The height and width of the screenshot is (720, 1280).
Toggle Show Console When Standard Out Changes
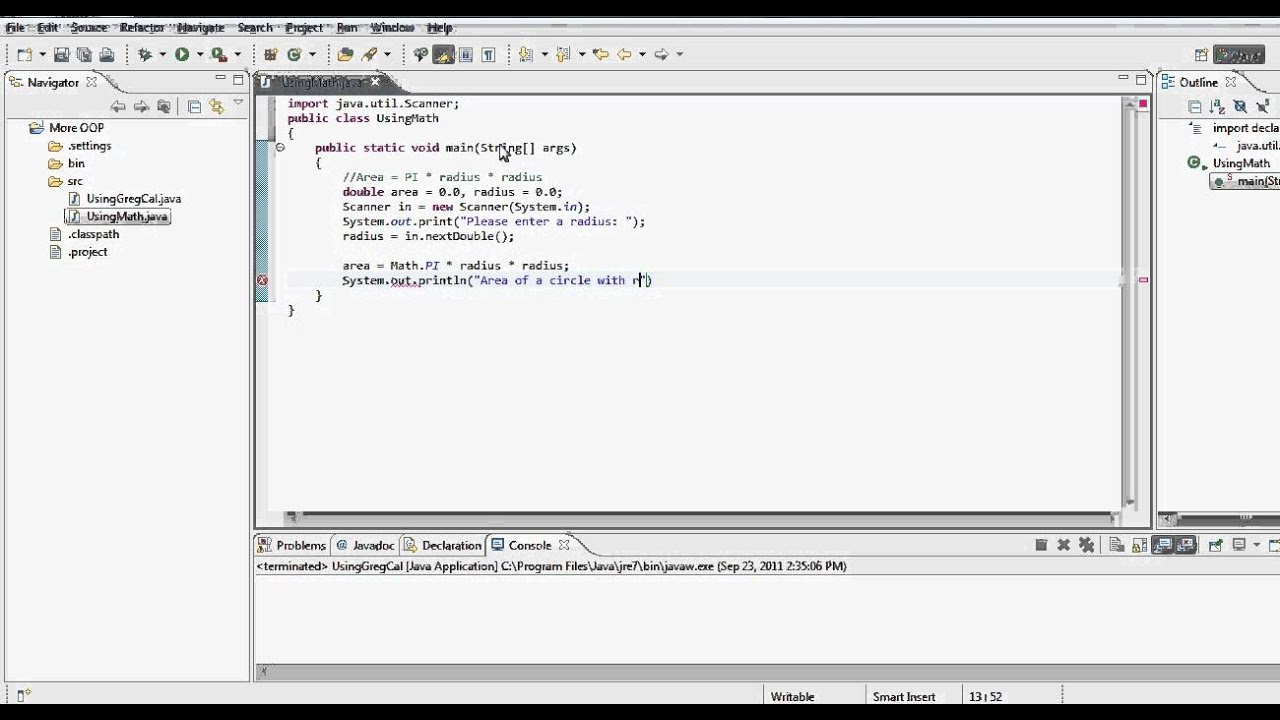tap(1163, 545)
